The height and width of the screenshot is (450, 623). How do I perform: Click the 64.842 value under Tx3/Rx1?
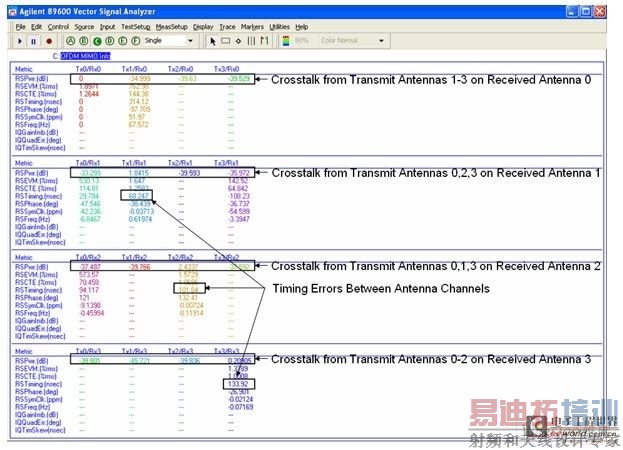[x=238, y=188]
